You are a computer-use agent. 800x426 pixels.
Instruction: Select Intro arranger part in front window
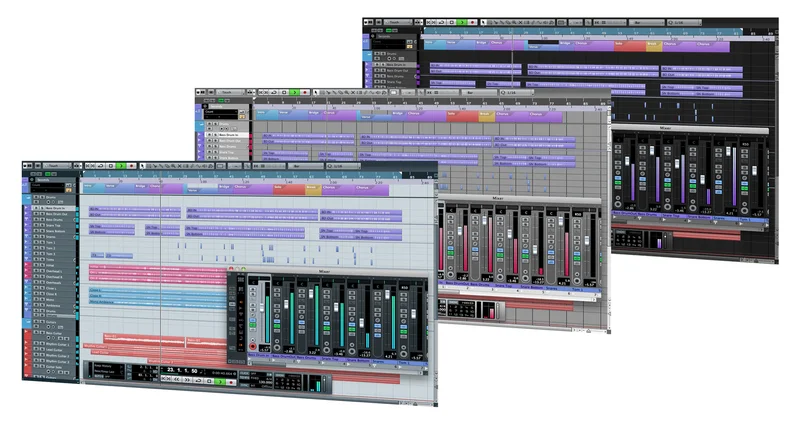click(x=93, y=189)
